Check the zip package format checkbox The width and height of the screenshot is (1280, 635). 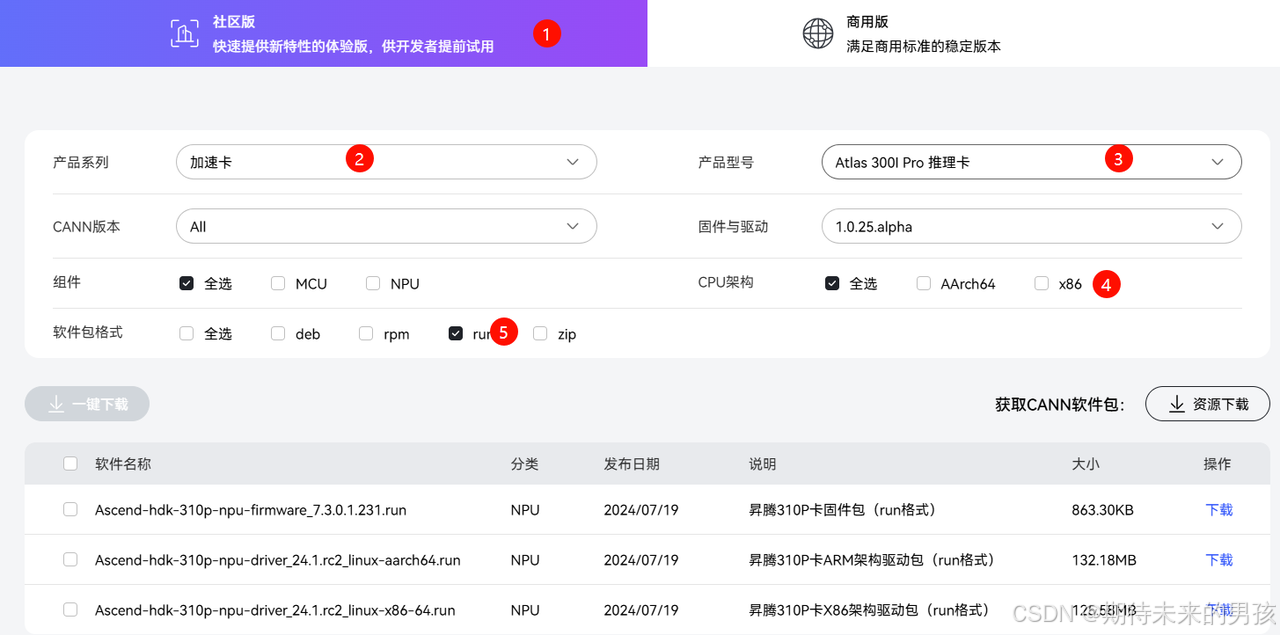[x=540, y=333]
